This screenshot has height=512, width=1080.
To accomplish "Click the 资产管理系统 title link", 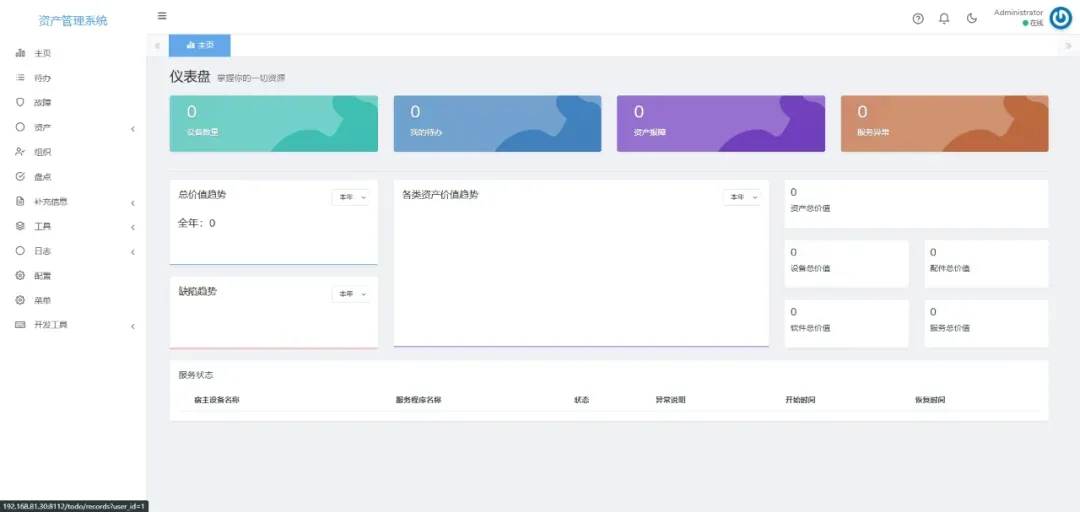I will coord(73,20).
